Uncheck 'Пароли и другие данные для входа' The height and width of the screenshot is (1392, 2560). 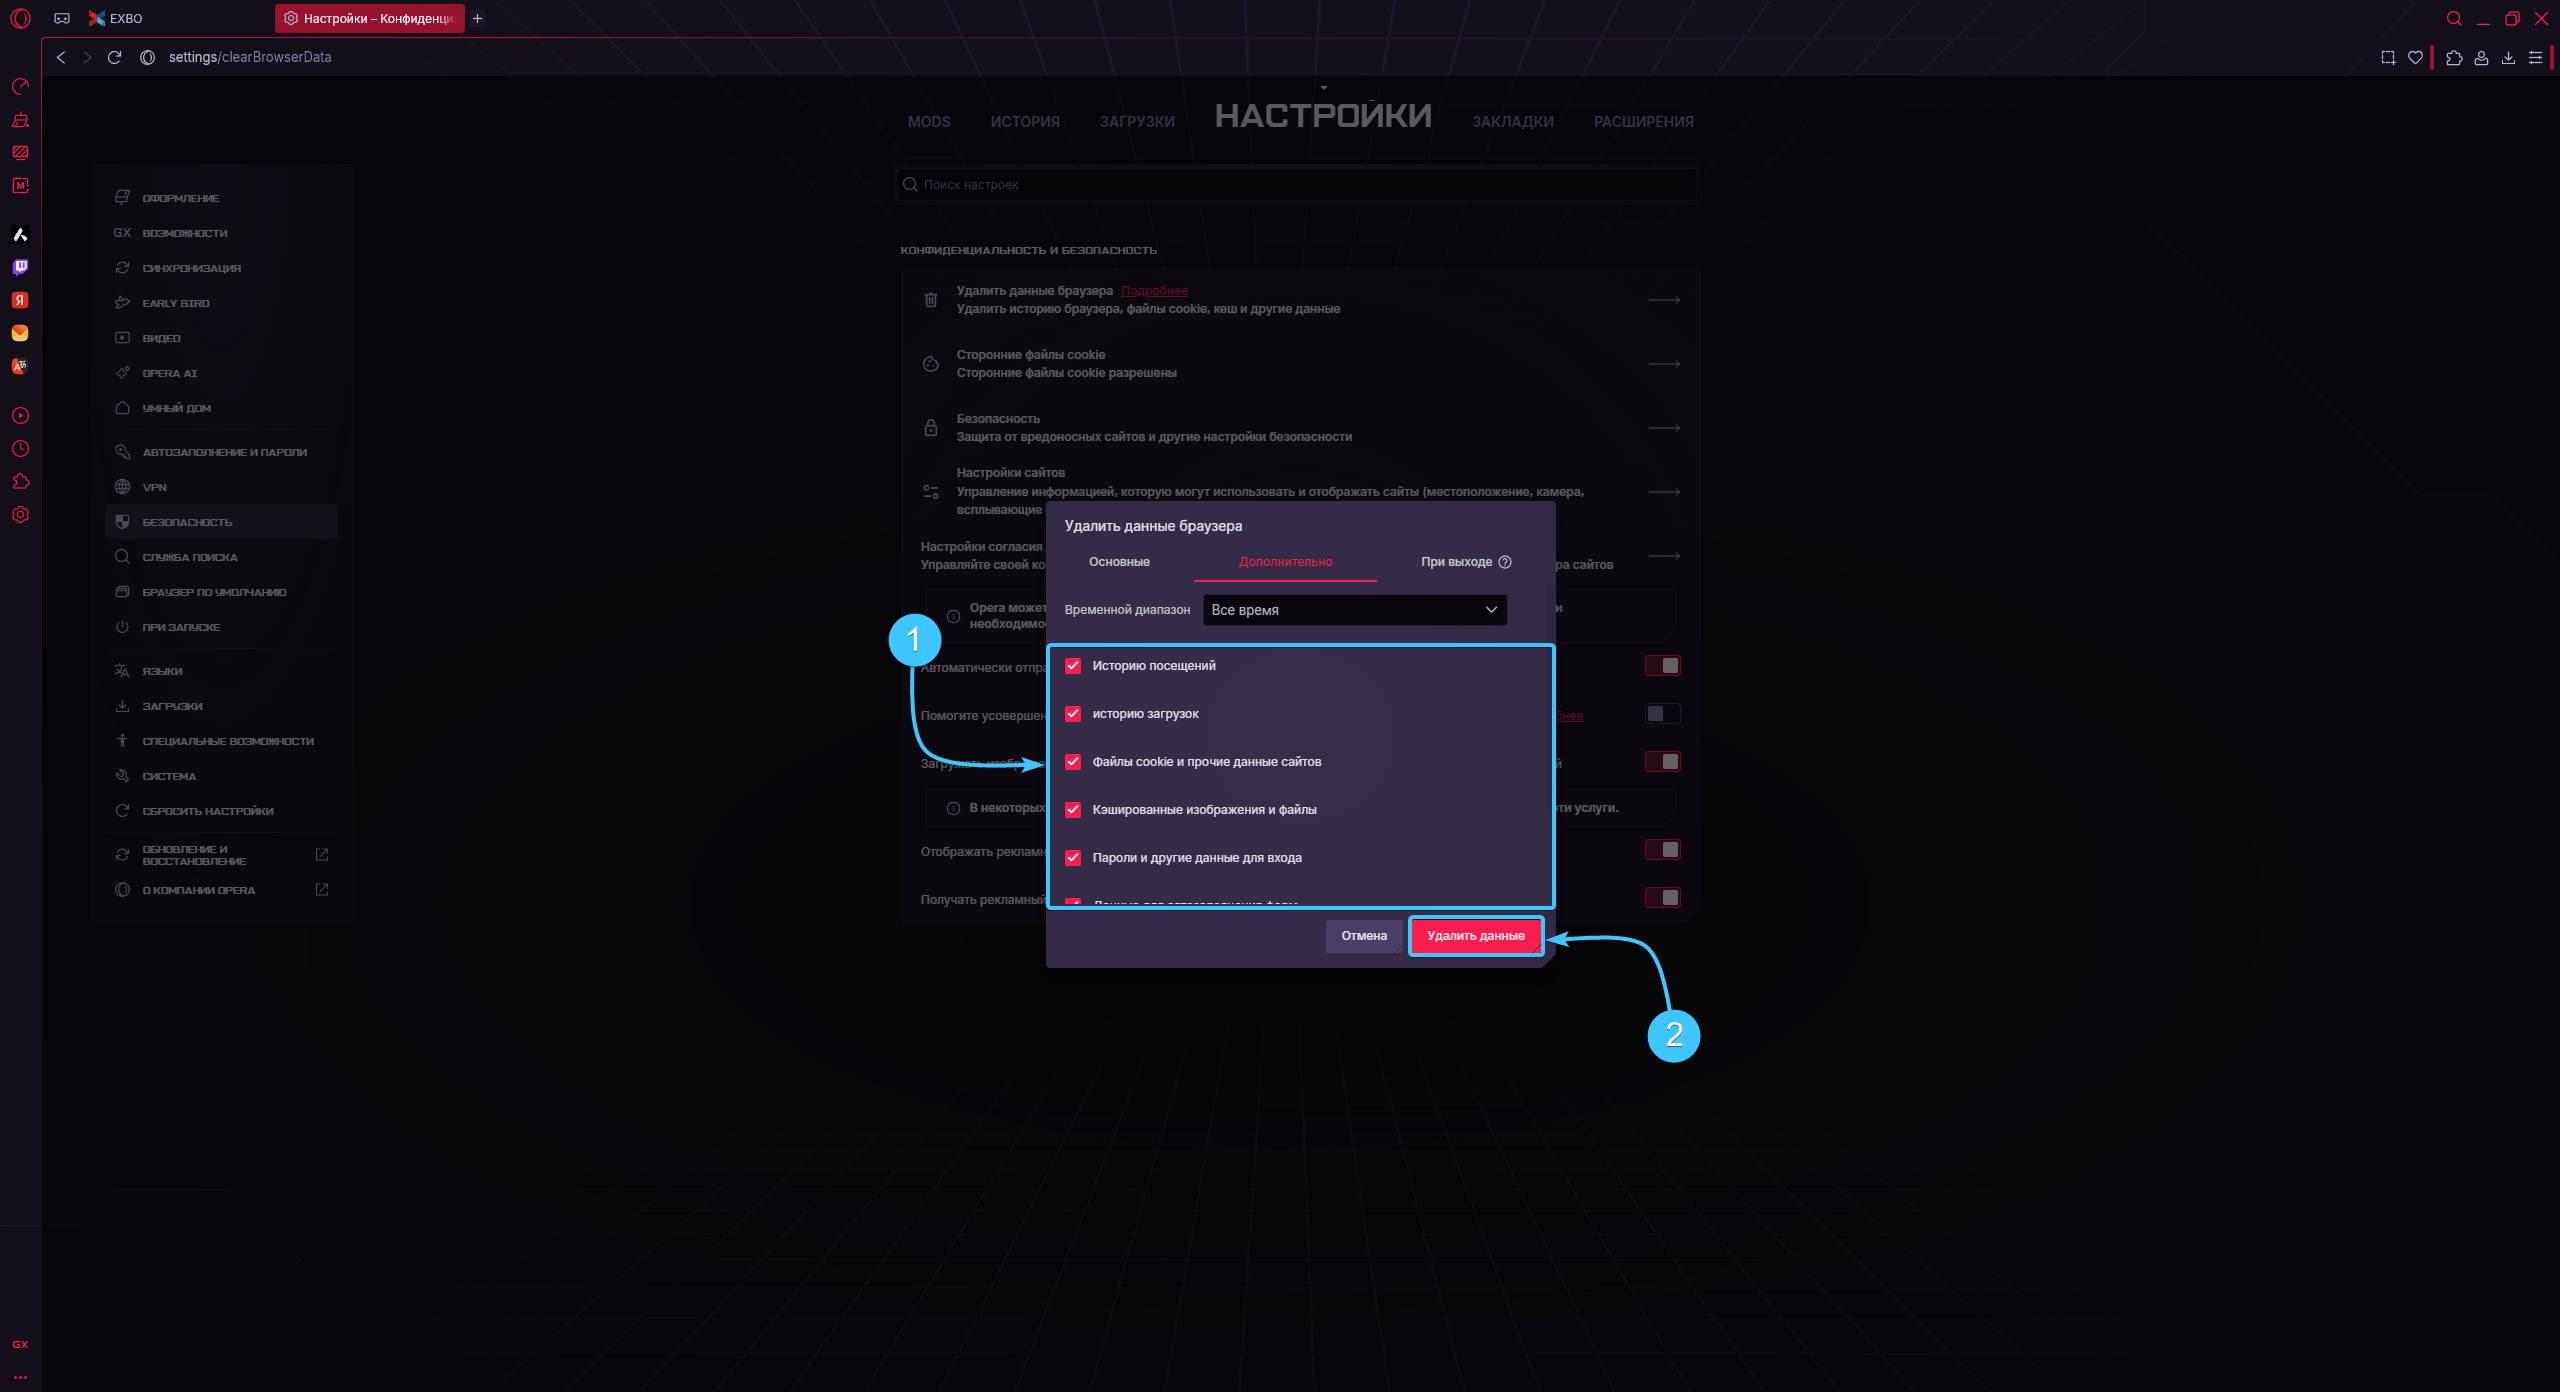pyautogui.click(x=1073, y=858)
